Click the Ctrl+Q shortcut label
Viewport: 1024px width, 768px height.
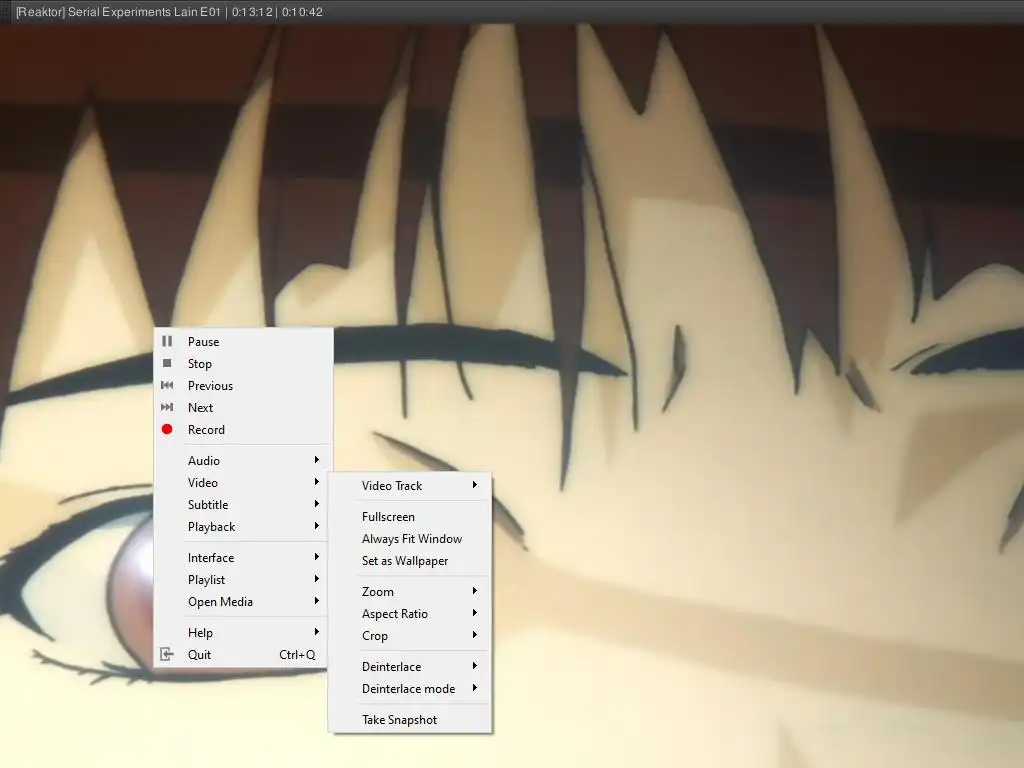pyautogui.click(x=297, y=654)
